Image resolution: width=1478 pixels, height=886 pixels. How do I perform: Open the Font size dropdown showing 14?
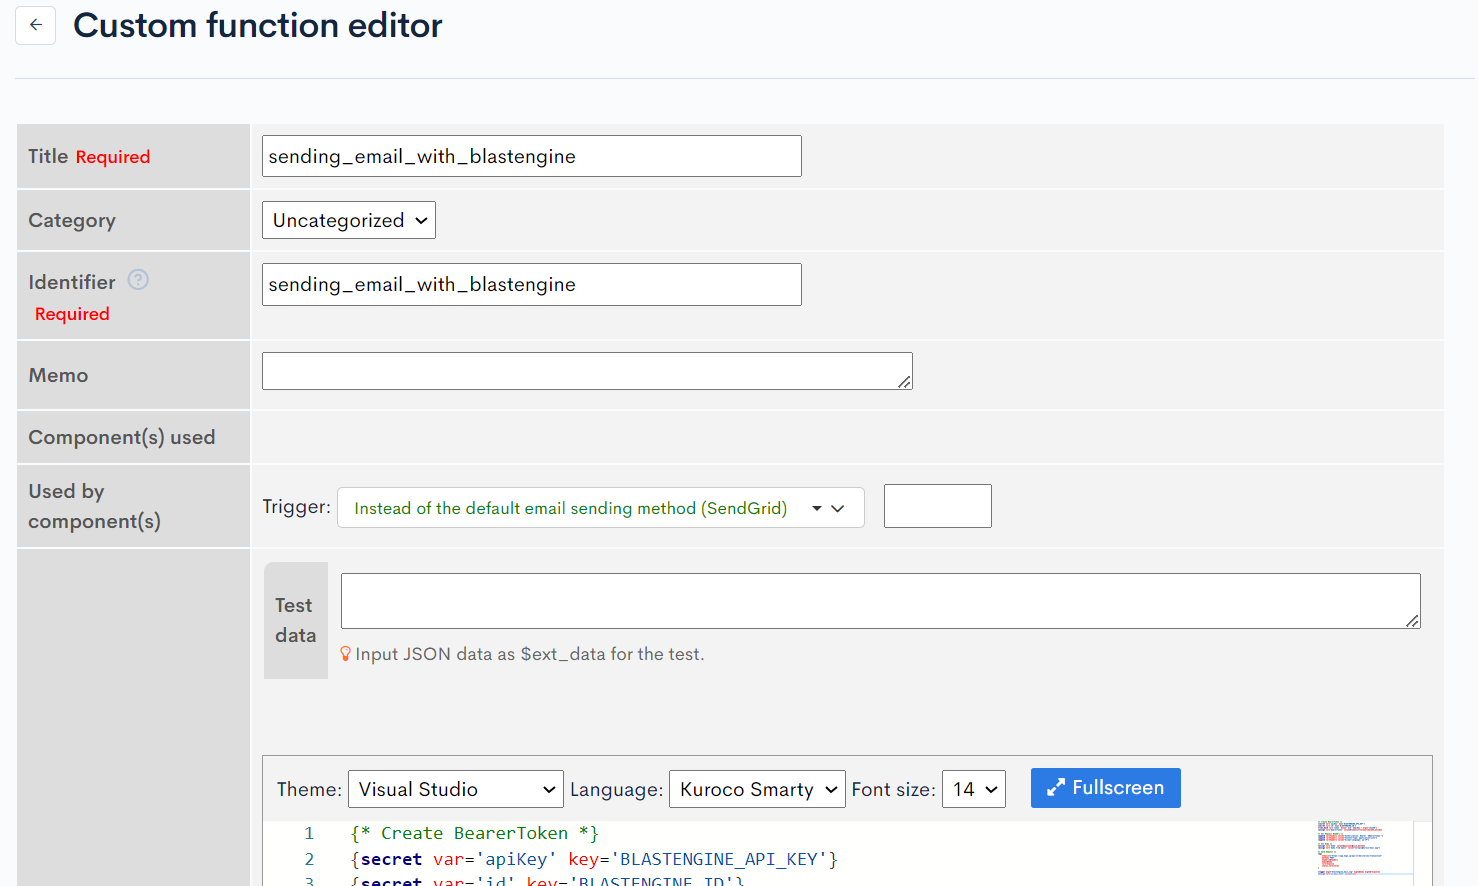(973, 789)
